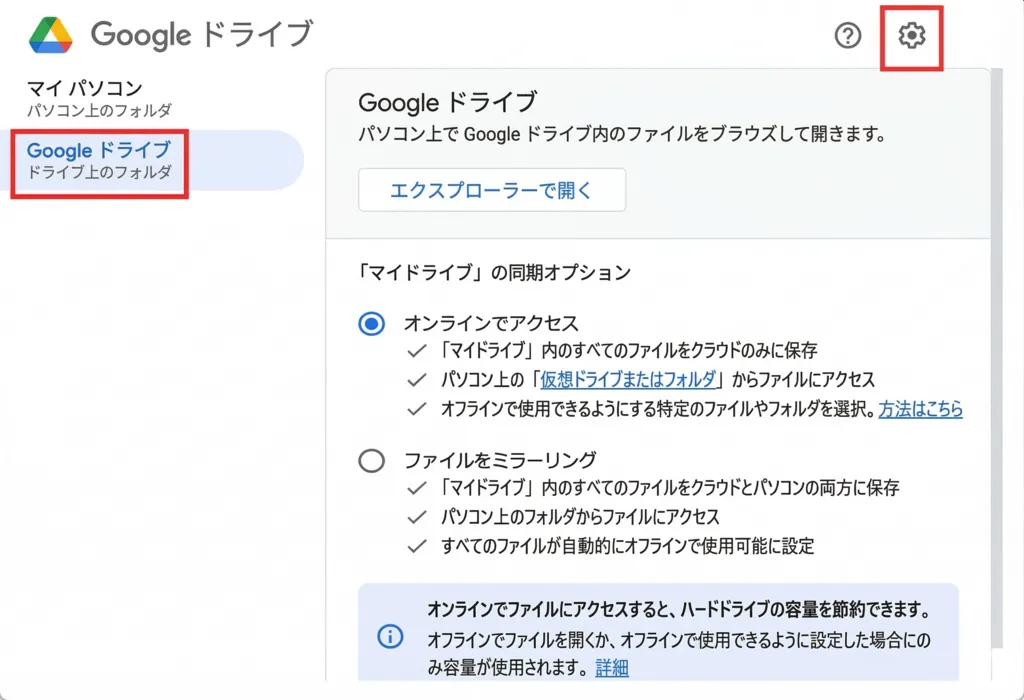Select the Google ドライブ sidebar tab
This screenshot has height=700, width=1024.
pyautogui.click(x=99, y=160)
